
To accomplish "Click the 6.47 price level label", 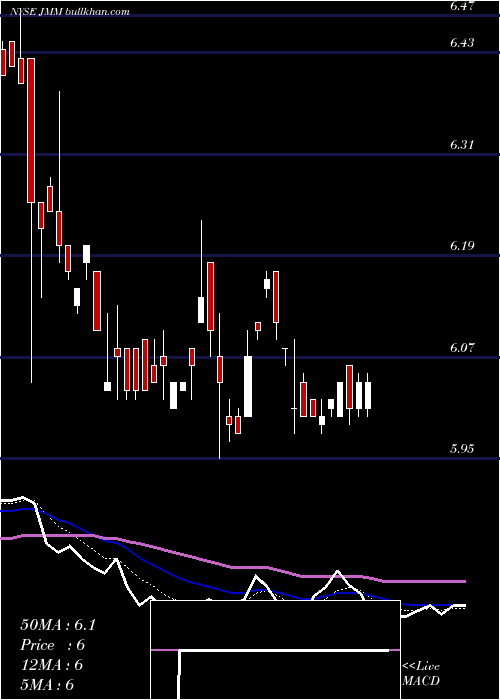I will 462,6.
